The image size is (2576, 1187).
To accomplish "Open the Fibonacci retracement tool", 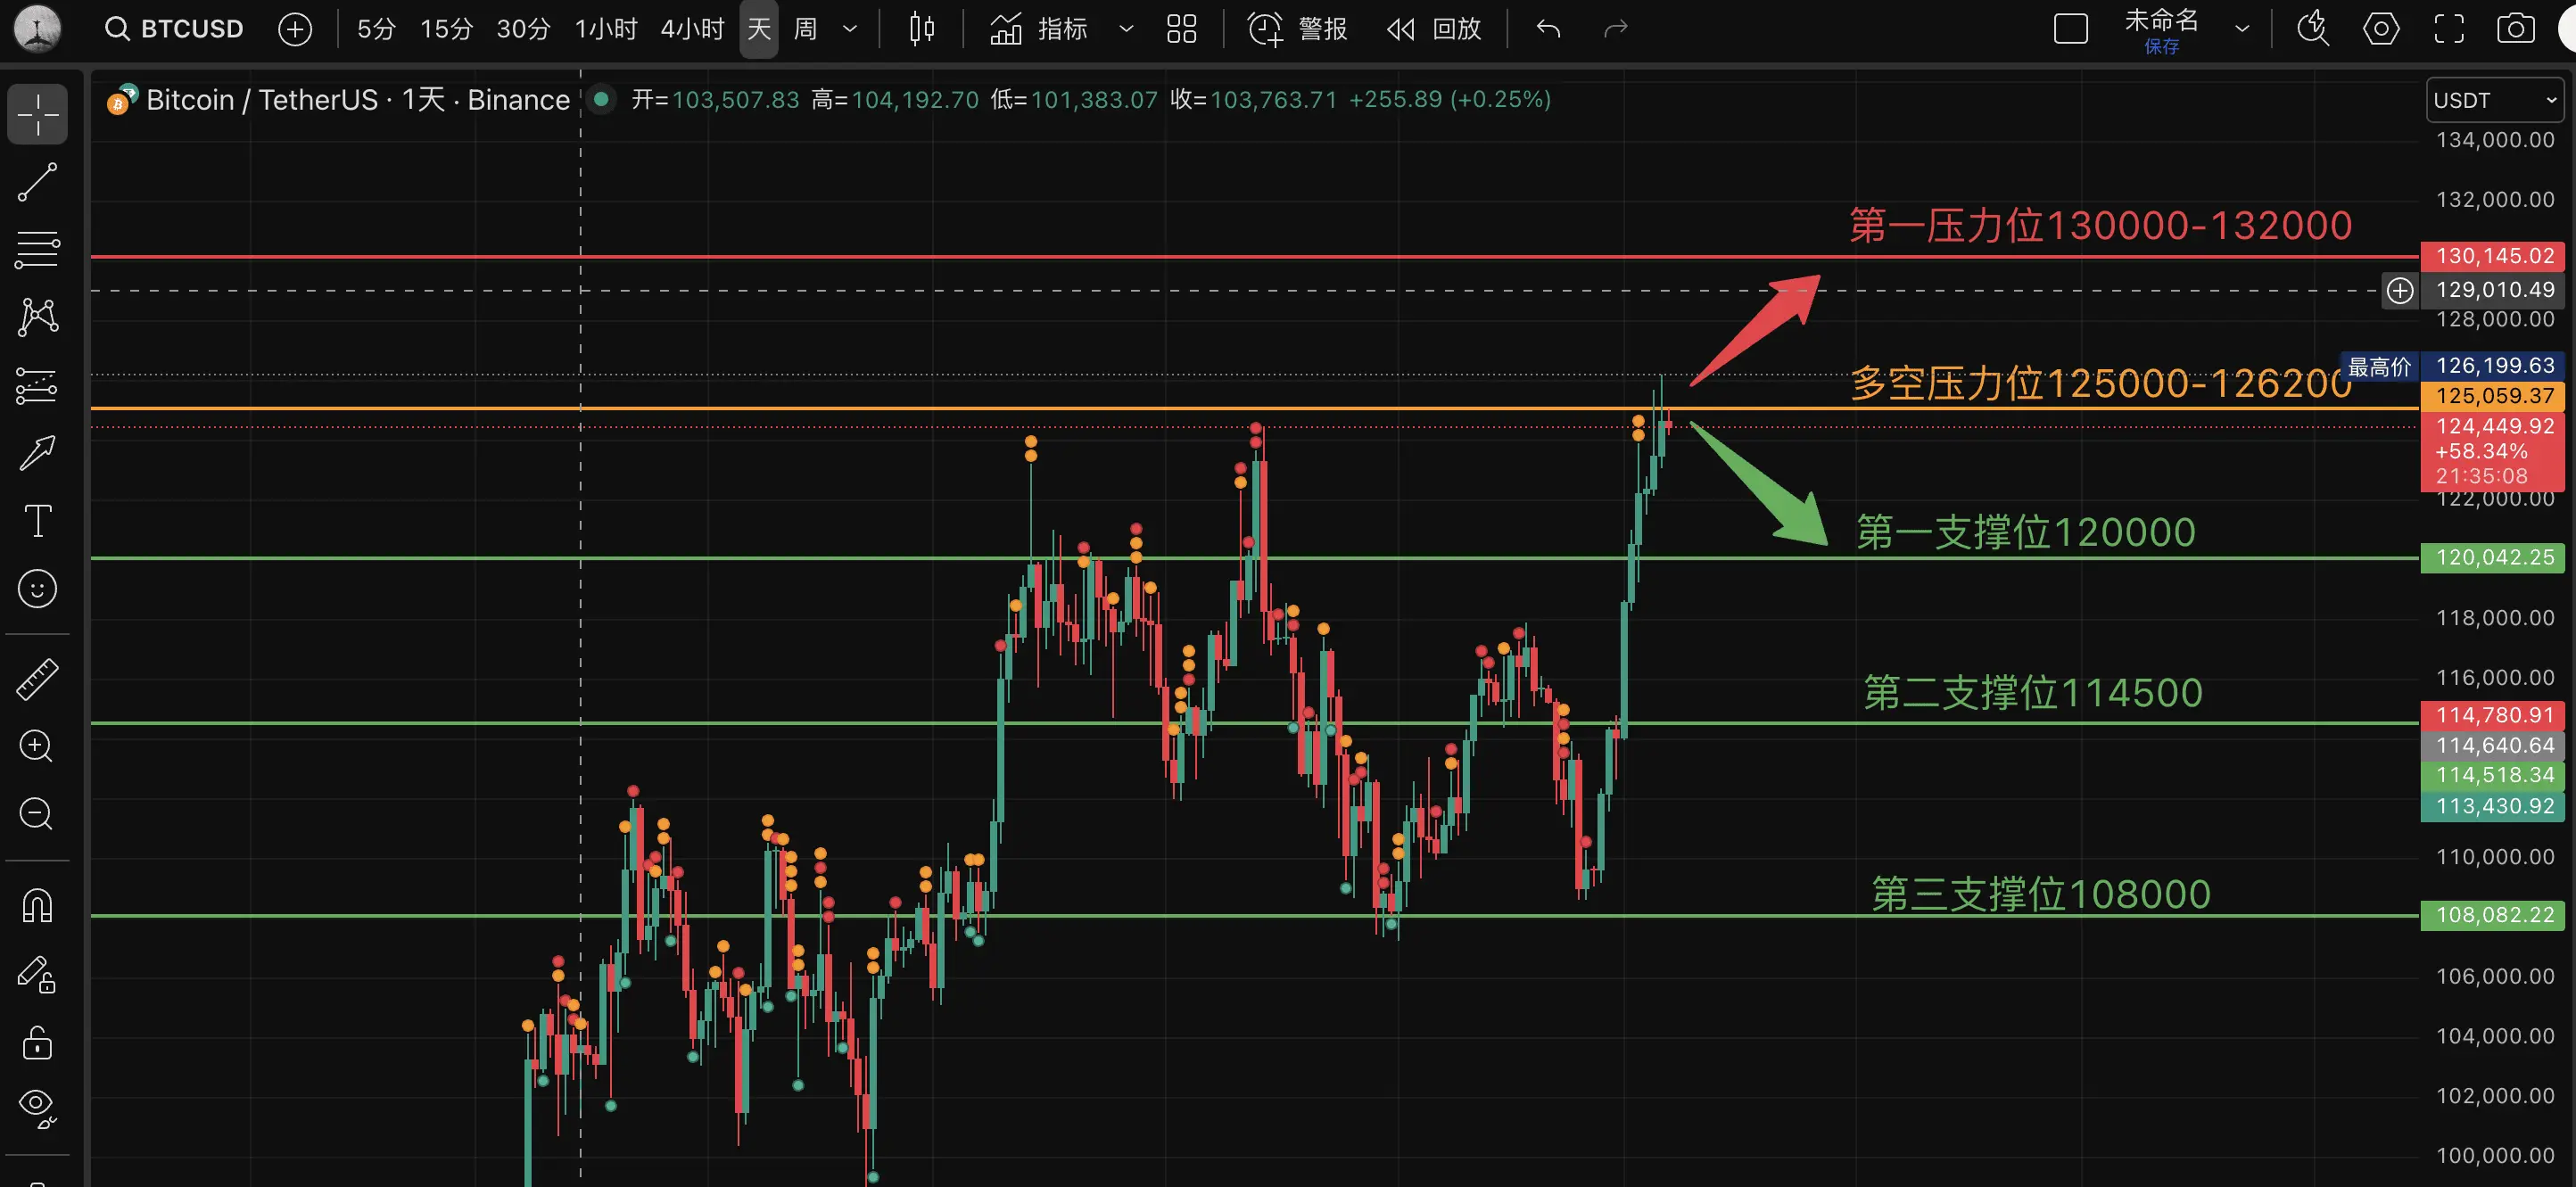I will pyautogui.click(x=37, y=249).
